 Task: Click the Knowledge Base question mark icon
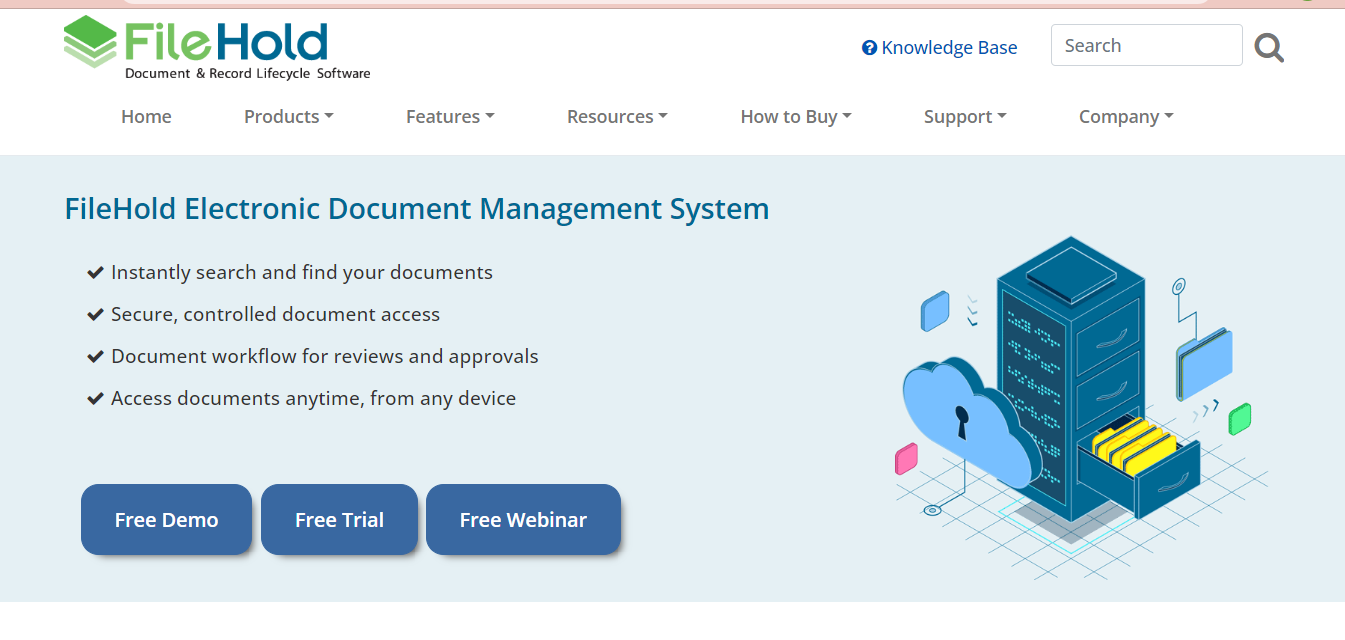tap(869, 48)
